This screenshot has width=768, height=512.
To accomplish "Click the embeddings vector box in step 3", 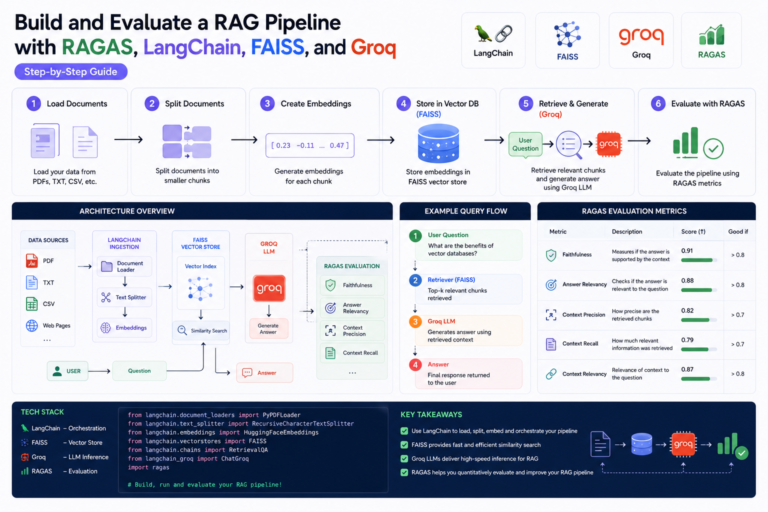I will click(310, 146).
